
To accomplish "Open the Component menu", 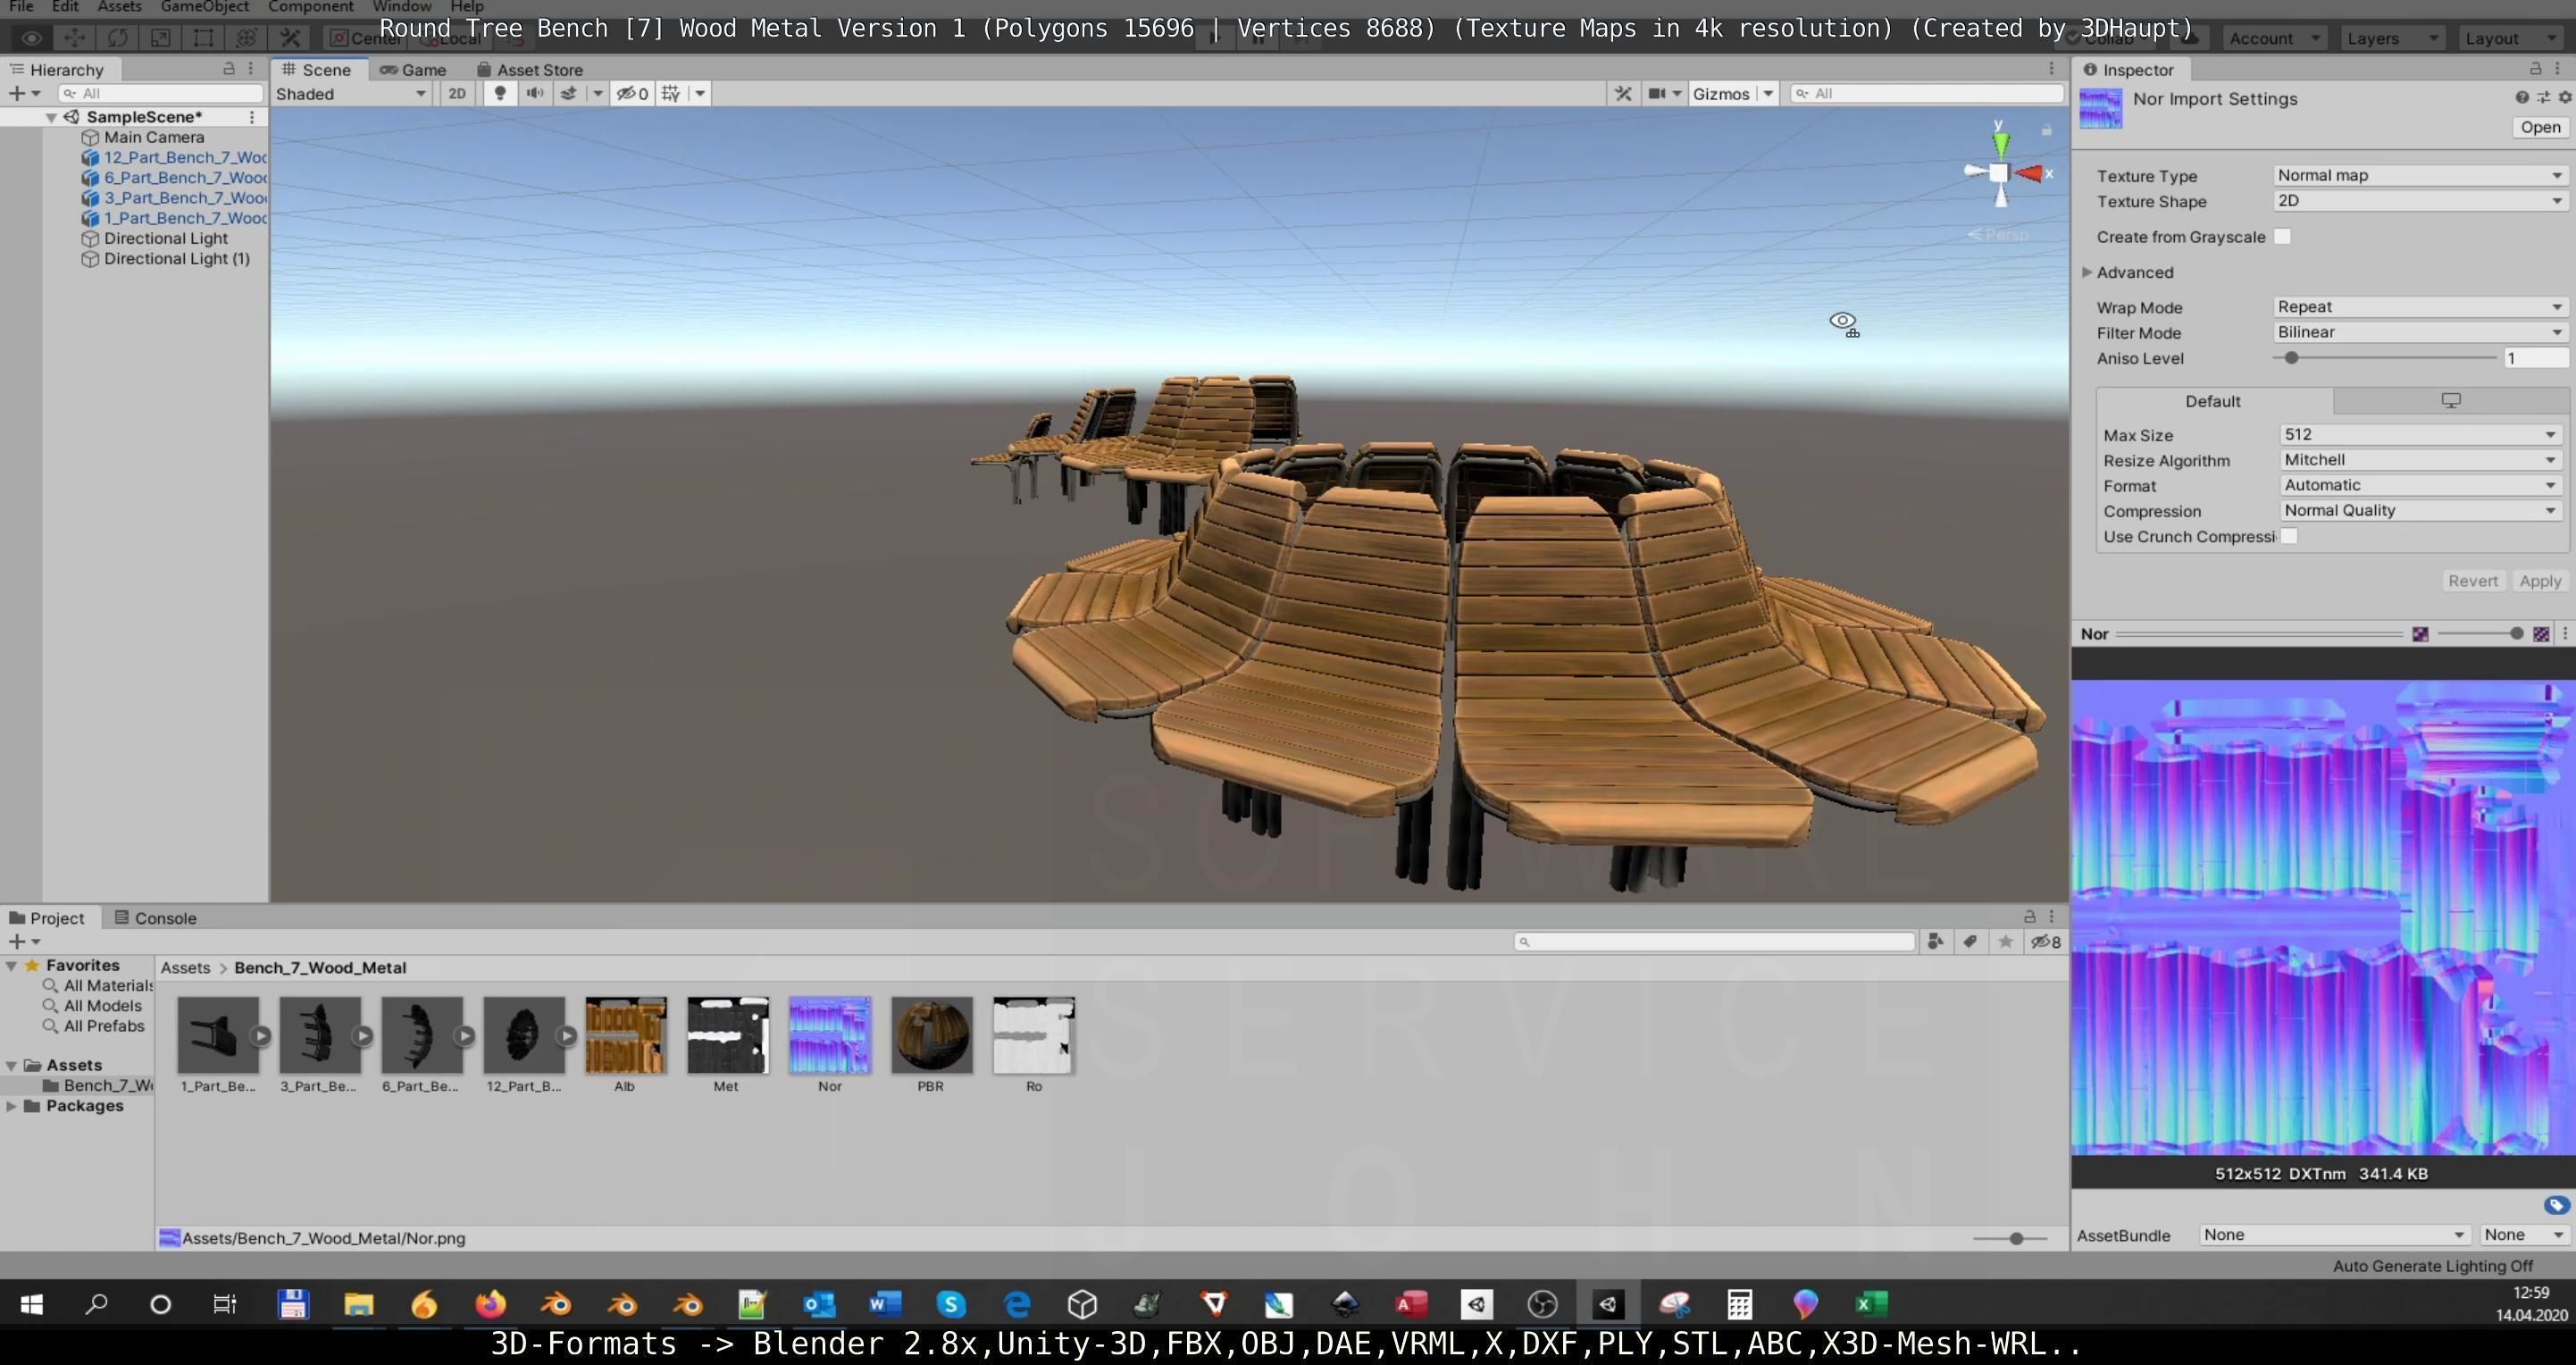I will pyautogui.click(x=310, y=7).
